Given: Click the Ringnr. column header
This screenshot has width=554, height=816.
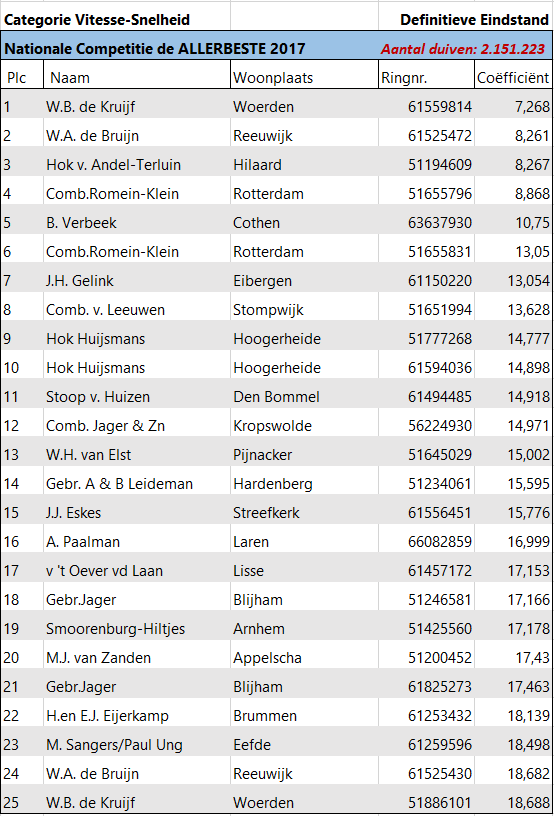Looking at the screenshot, I should pos(427,78).
